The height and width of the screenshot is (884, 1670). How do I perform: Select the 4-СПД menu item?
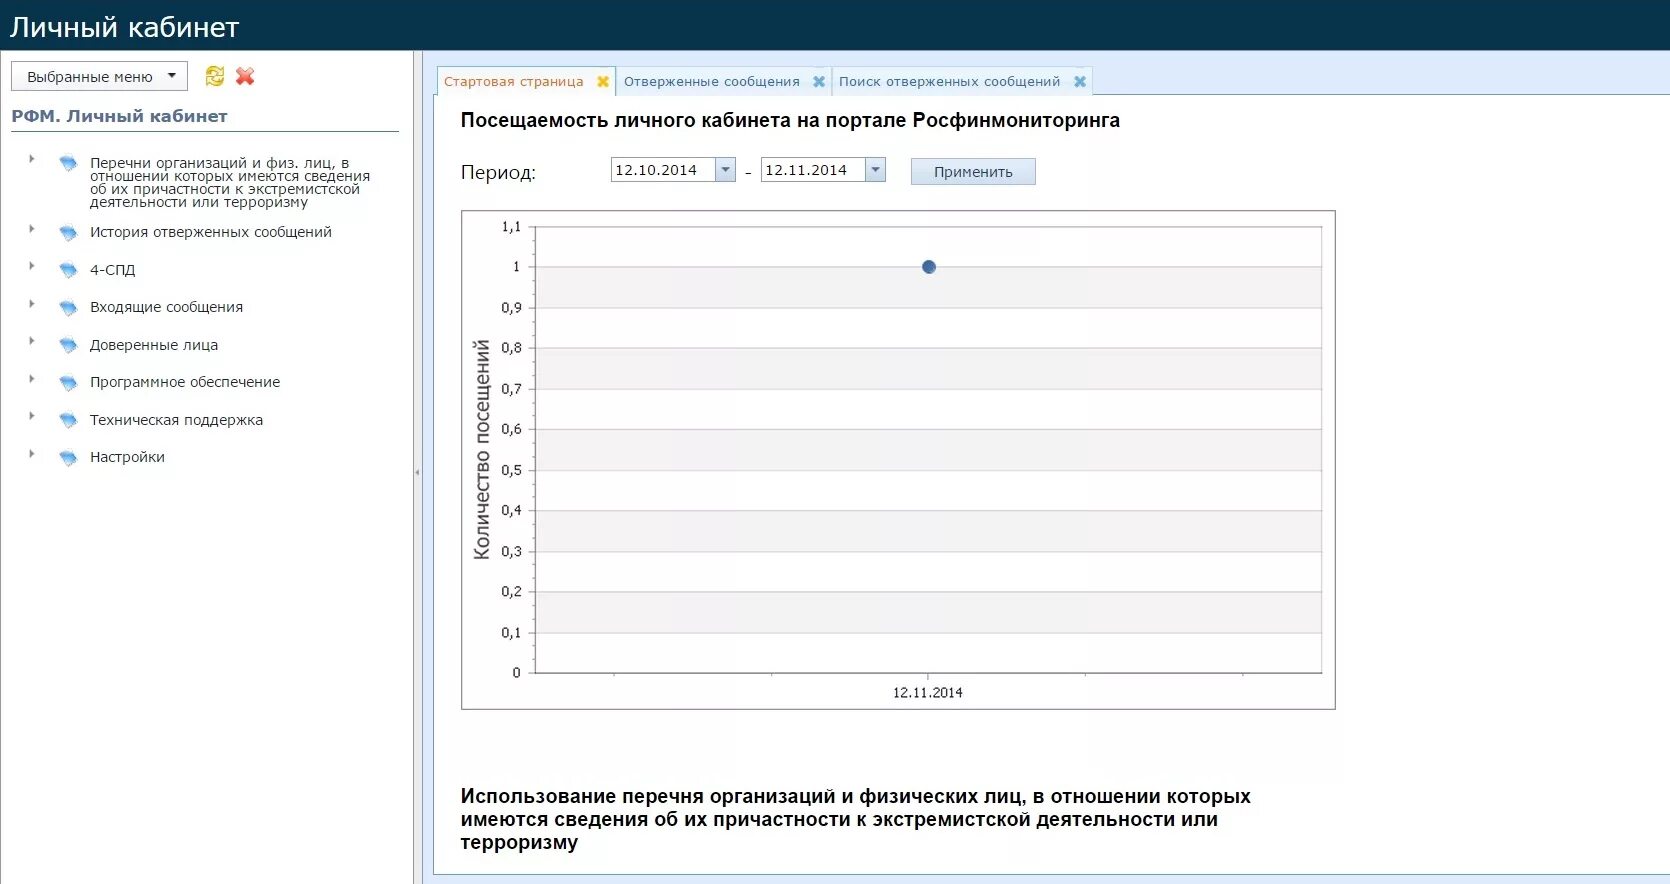[112, 270]
